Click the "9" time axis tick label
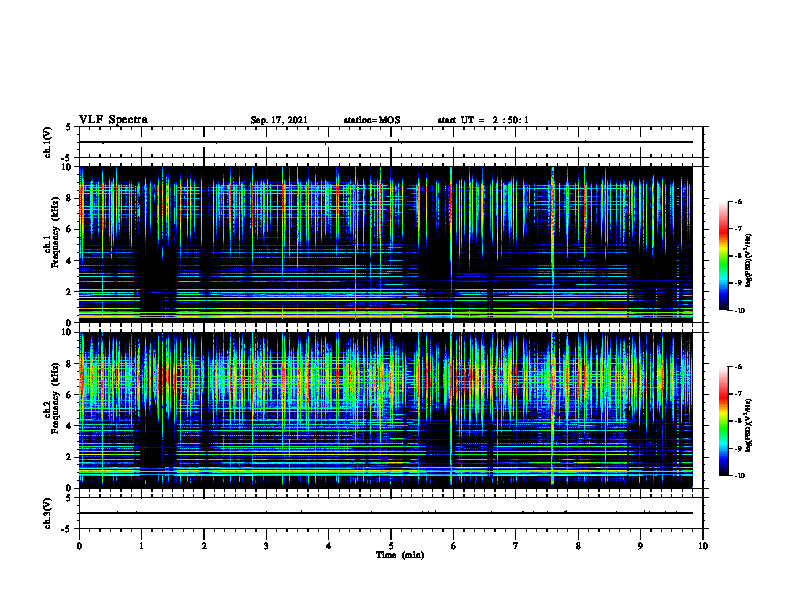 point(640,546)
